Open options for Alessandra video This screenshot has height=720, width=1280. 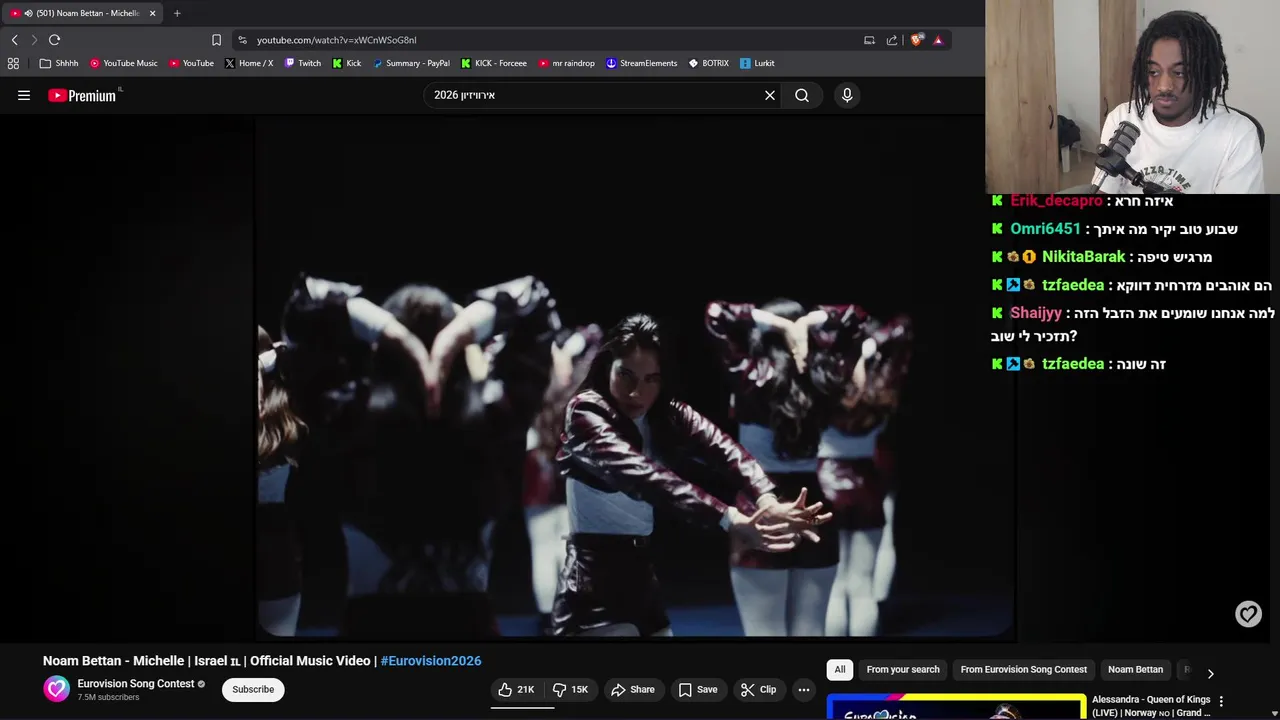[1221, 701]
